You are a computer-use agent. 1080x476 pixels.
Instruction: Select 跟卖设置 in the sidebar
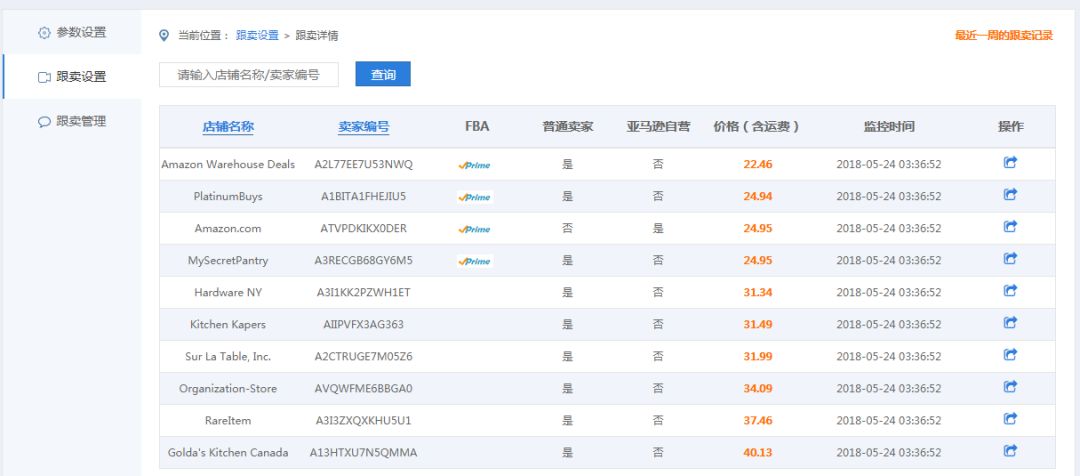pyautogui.click(x=72, y=76)
